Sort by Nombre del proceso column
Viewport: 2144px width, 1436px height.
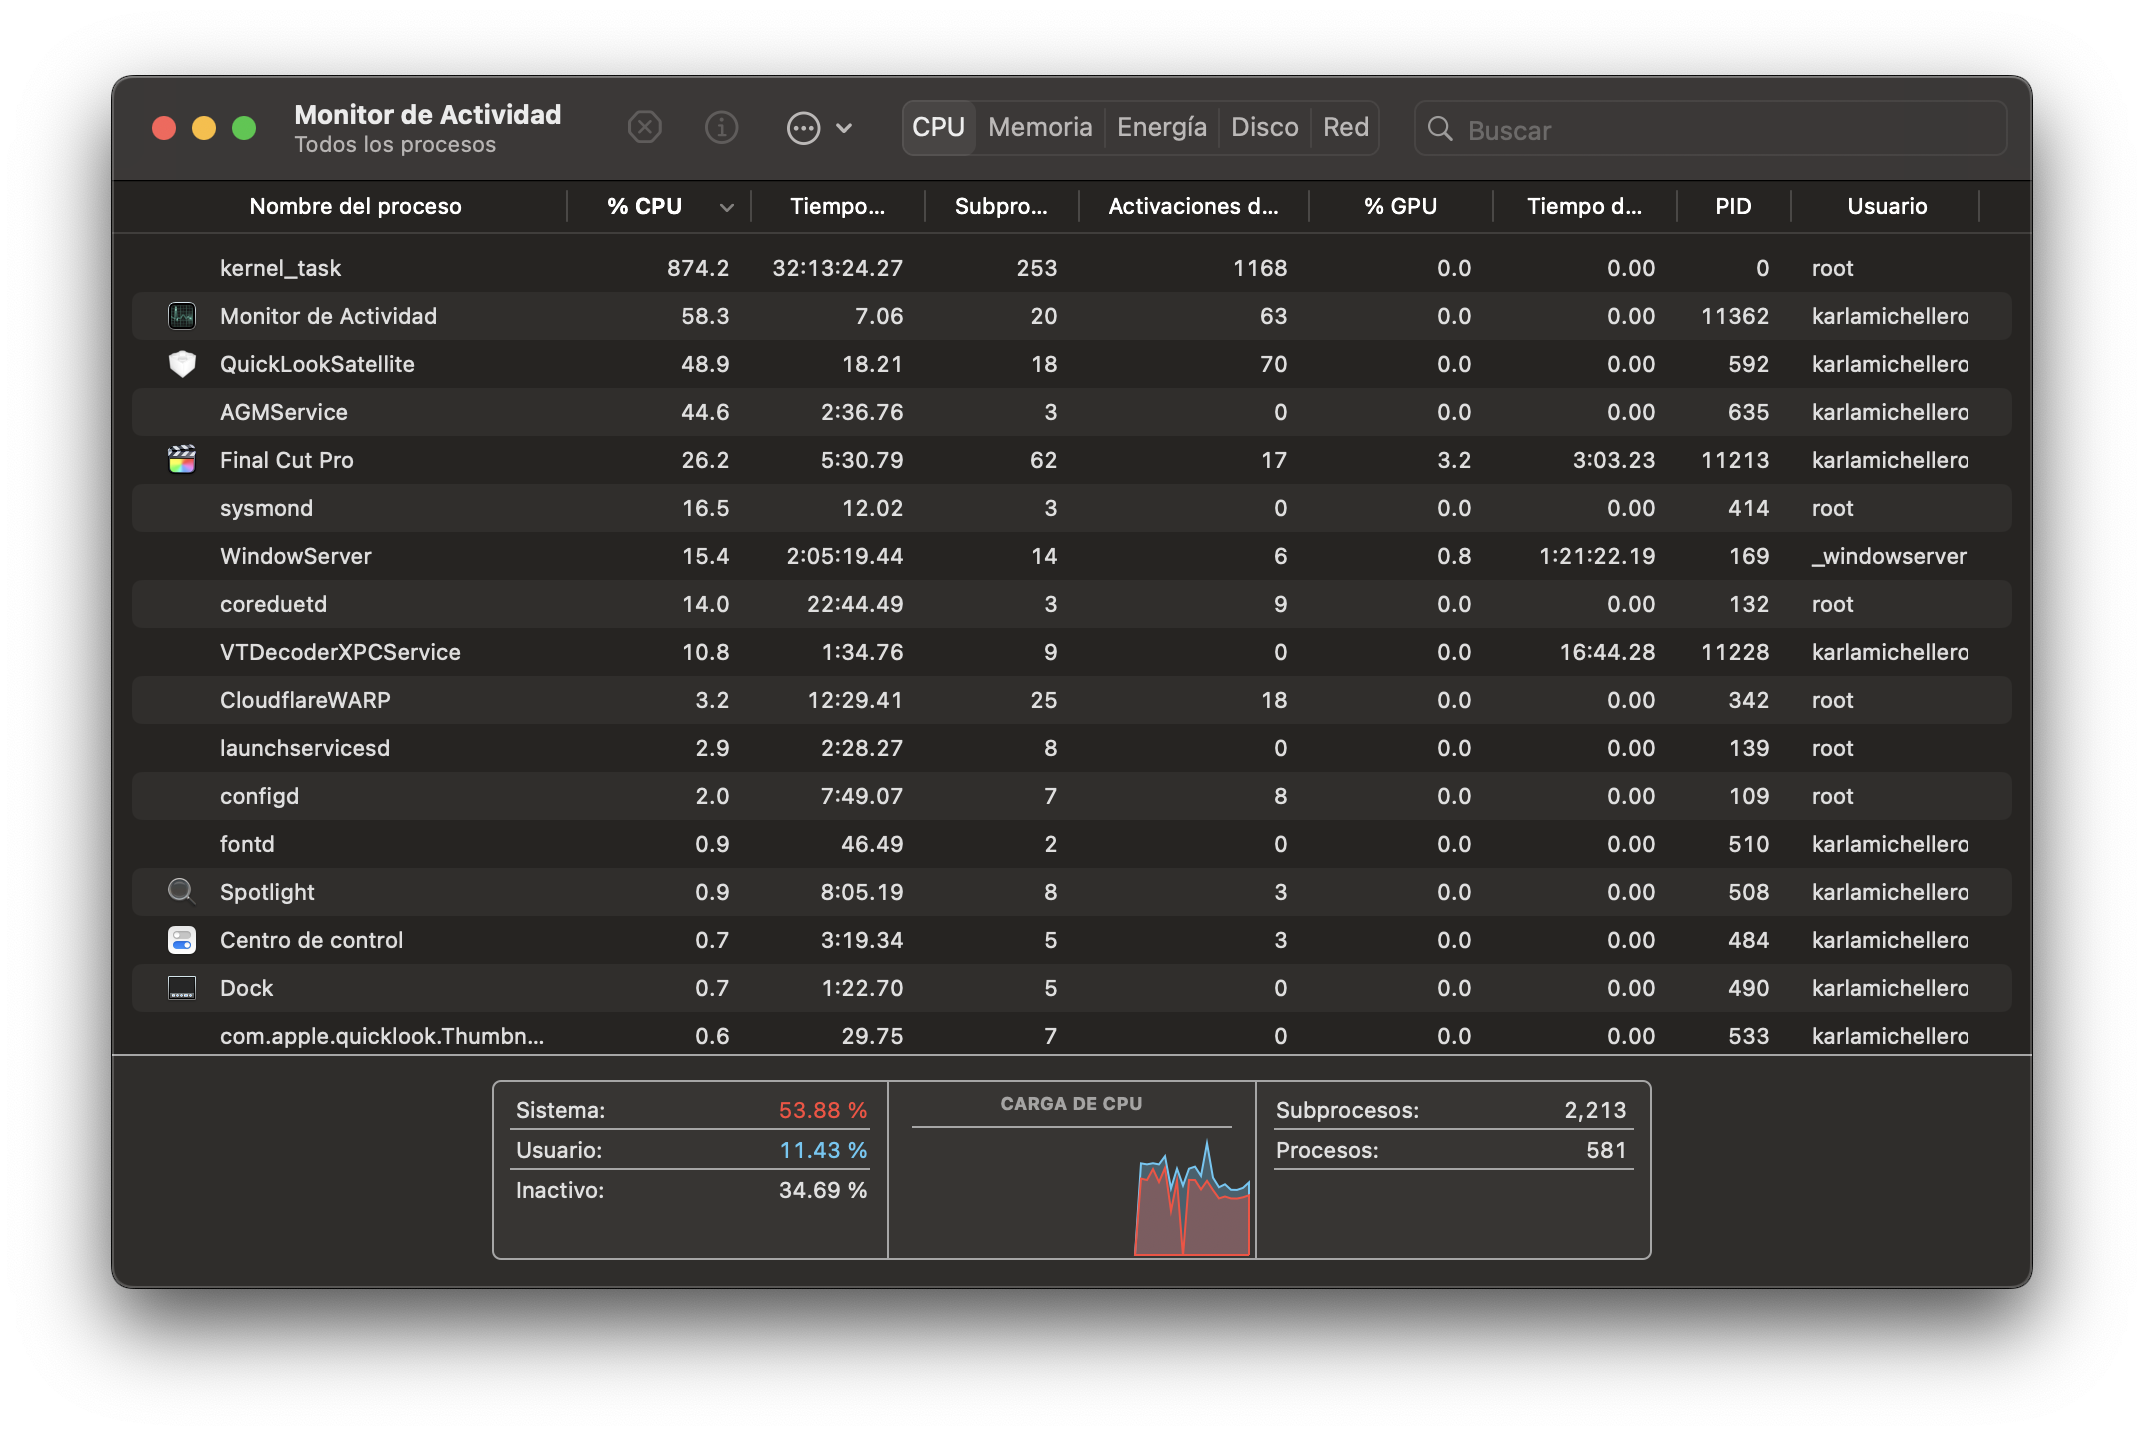[355, 206]
